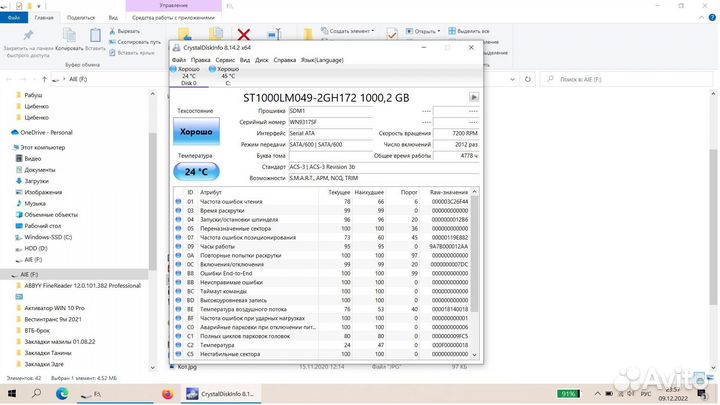Select the Нестабильные сектора attribute row
The width and height of the screenshot is (720, 405).
[322, 354]
